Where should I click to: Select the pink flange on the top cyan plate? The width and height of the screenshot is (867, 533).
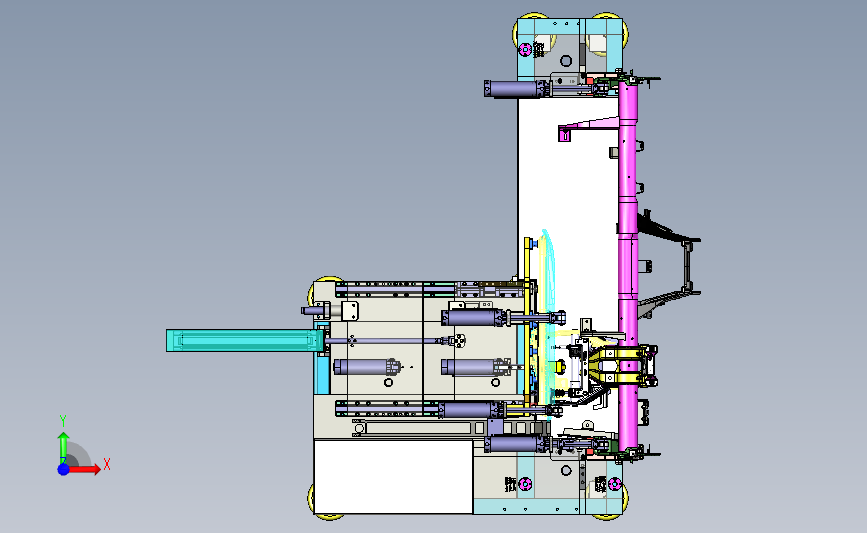coord(525,50)
